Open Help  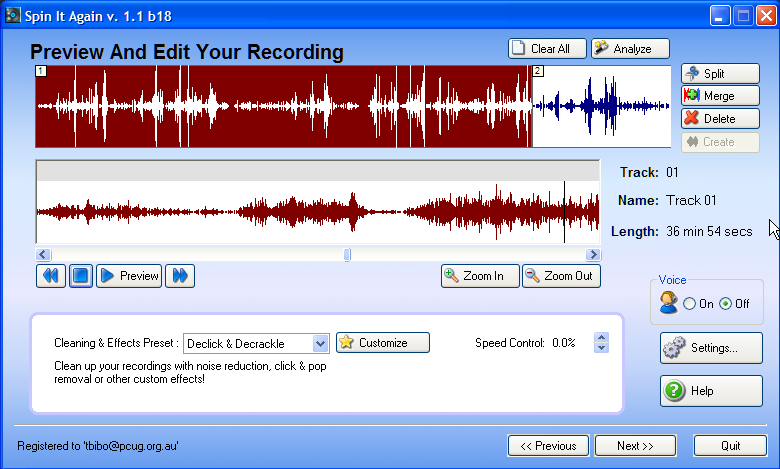(711, 391)
